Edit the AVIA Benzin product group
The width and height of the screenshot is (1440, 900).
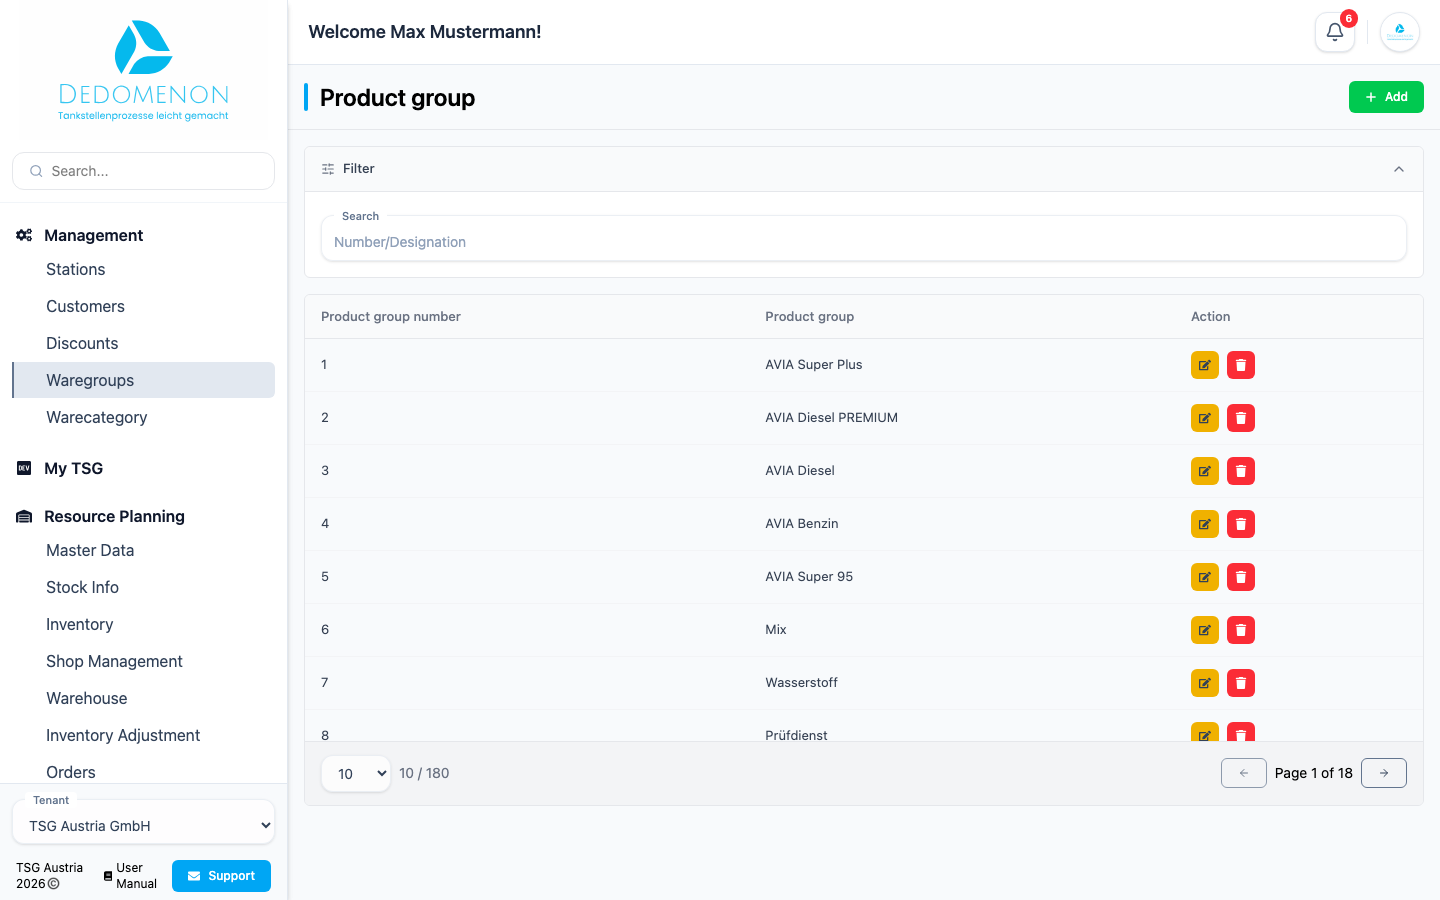1205,524
